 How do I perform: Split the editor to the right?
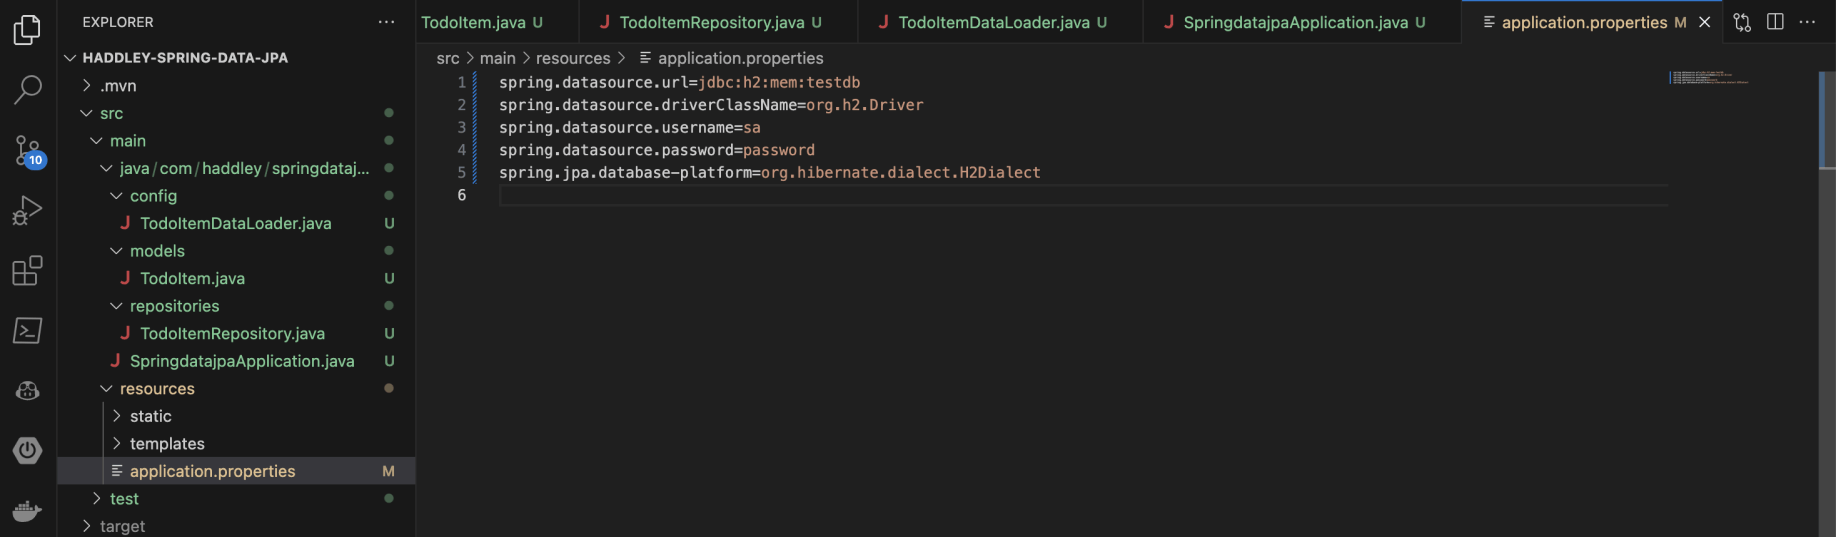pos(1775,22)
